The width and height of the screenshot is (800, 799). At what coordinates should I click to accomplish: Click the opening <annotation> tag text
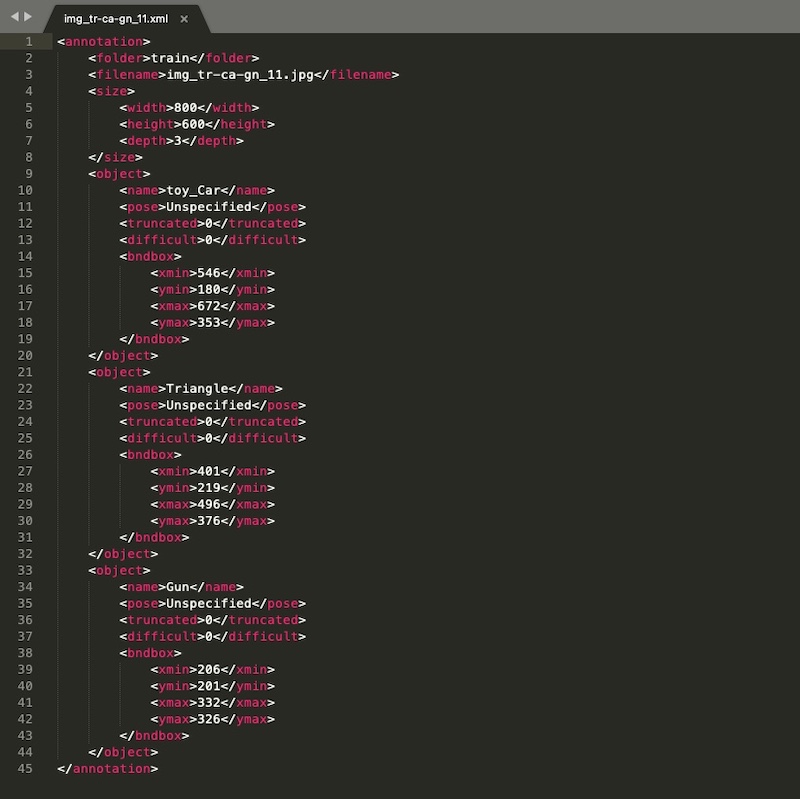[104, 41]
